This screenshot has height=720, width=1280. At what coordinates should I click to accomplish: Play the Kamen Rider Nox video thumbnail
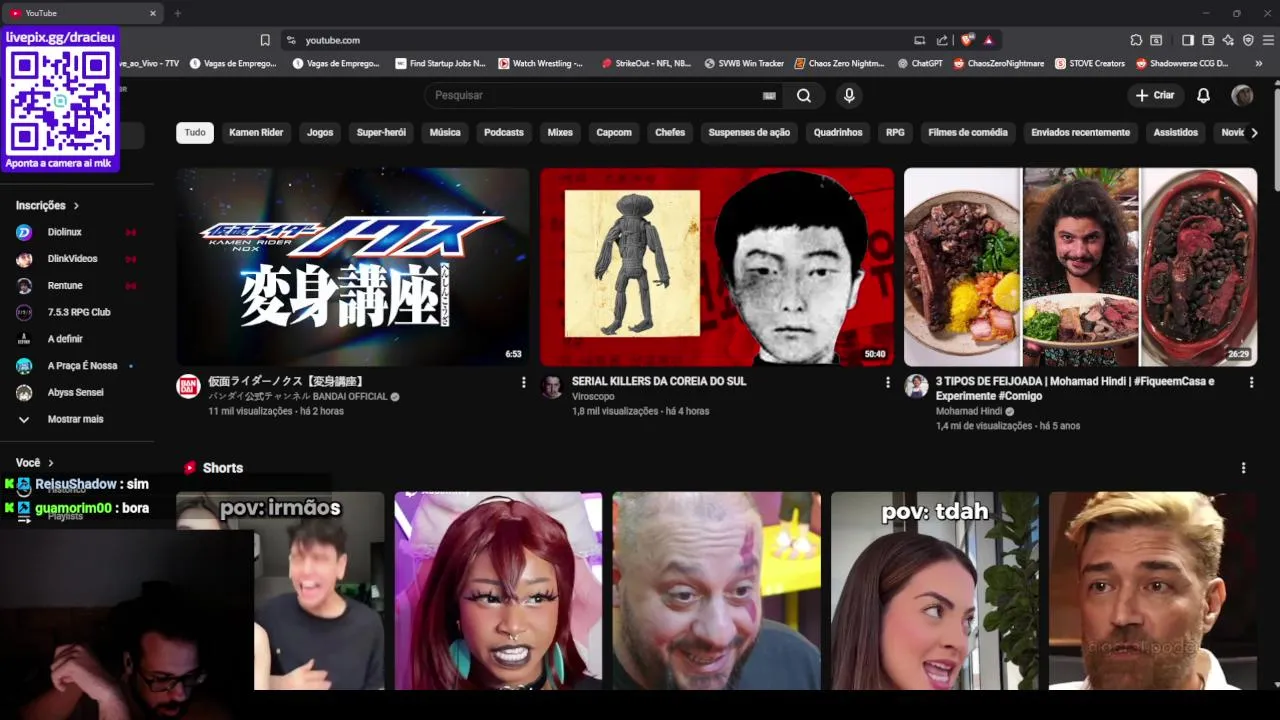(353, 266)
